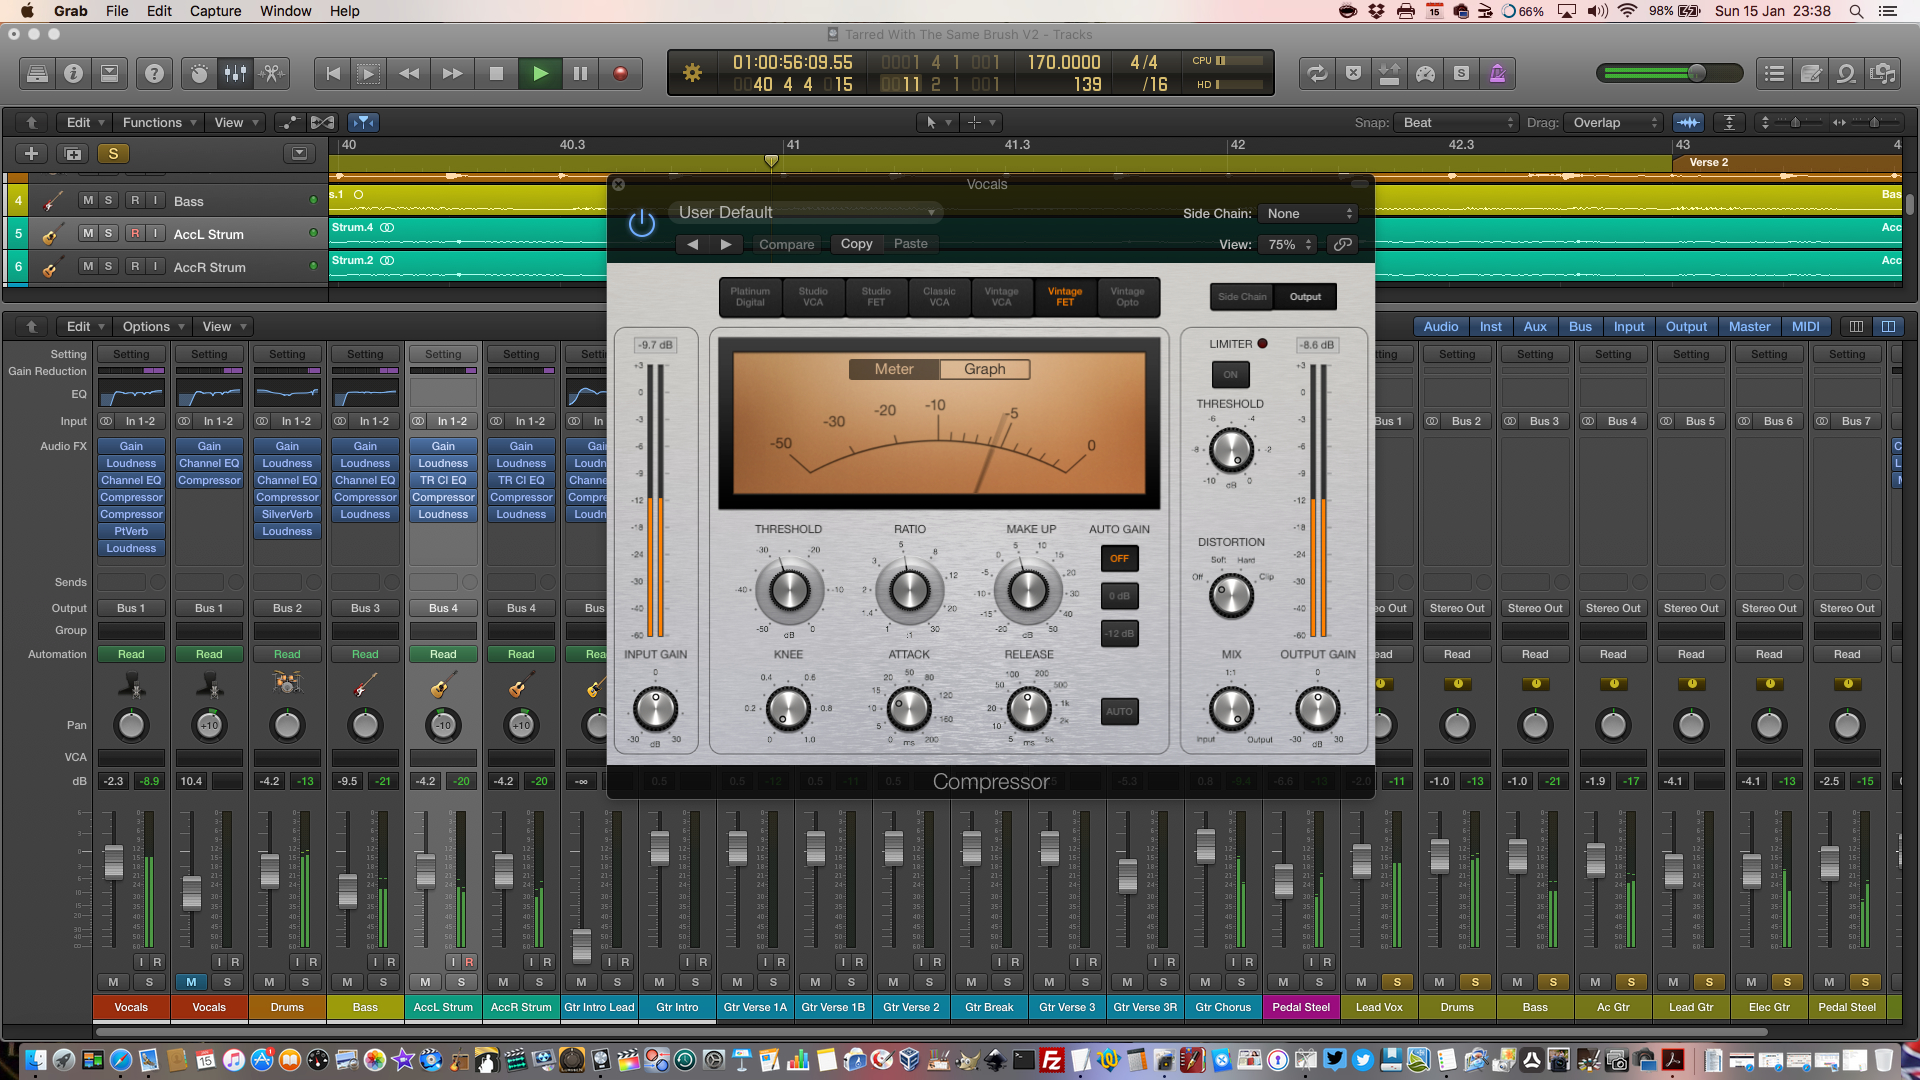
Task: Record-enable the AccL Strum track
Action: pyautogui.click(x=134, y=233)
